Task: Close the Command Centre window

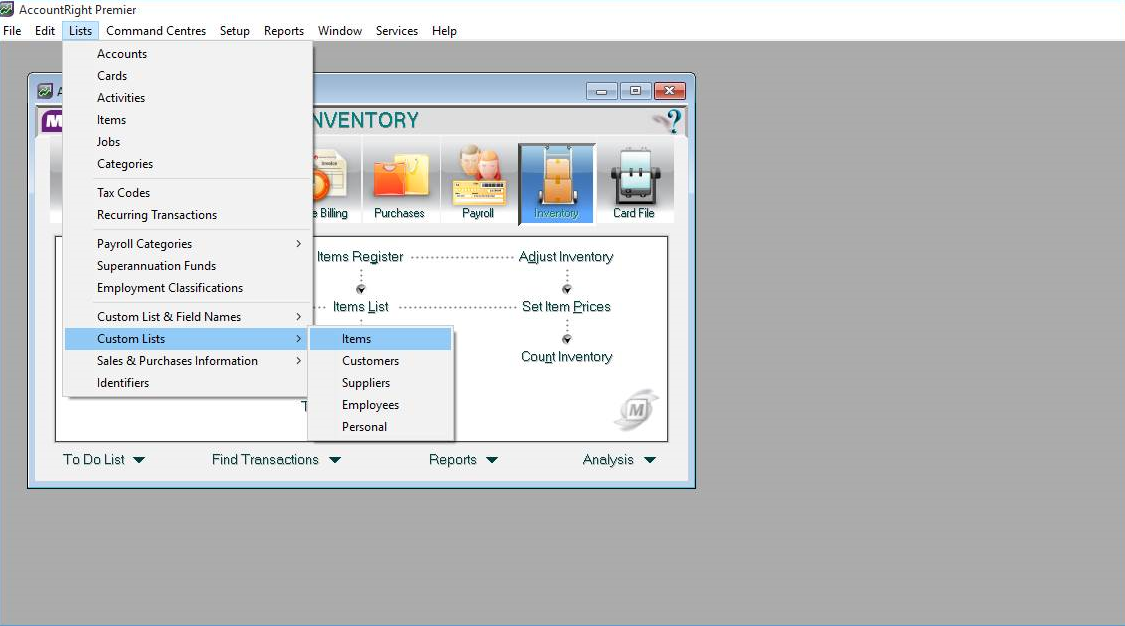Action: tap(669, 91)
